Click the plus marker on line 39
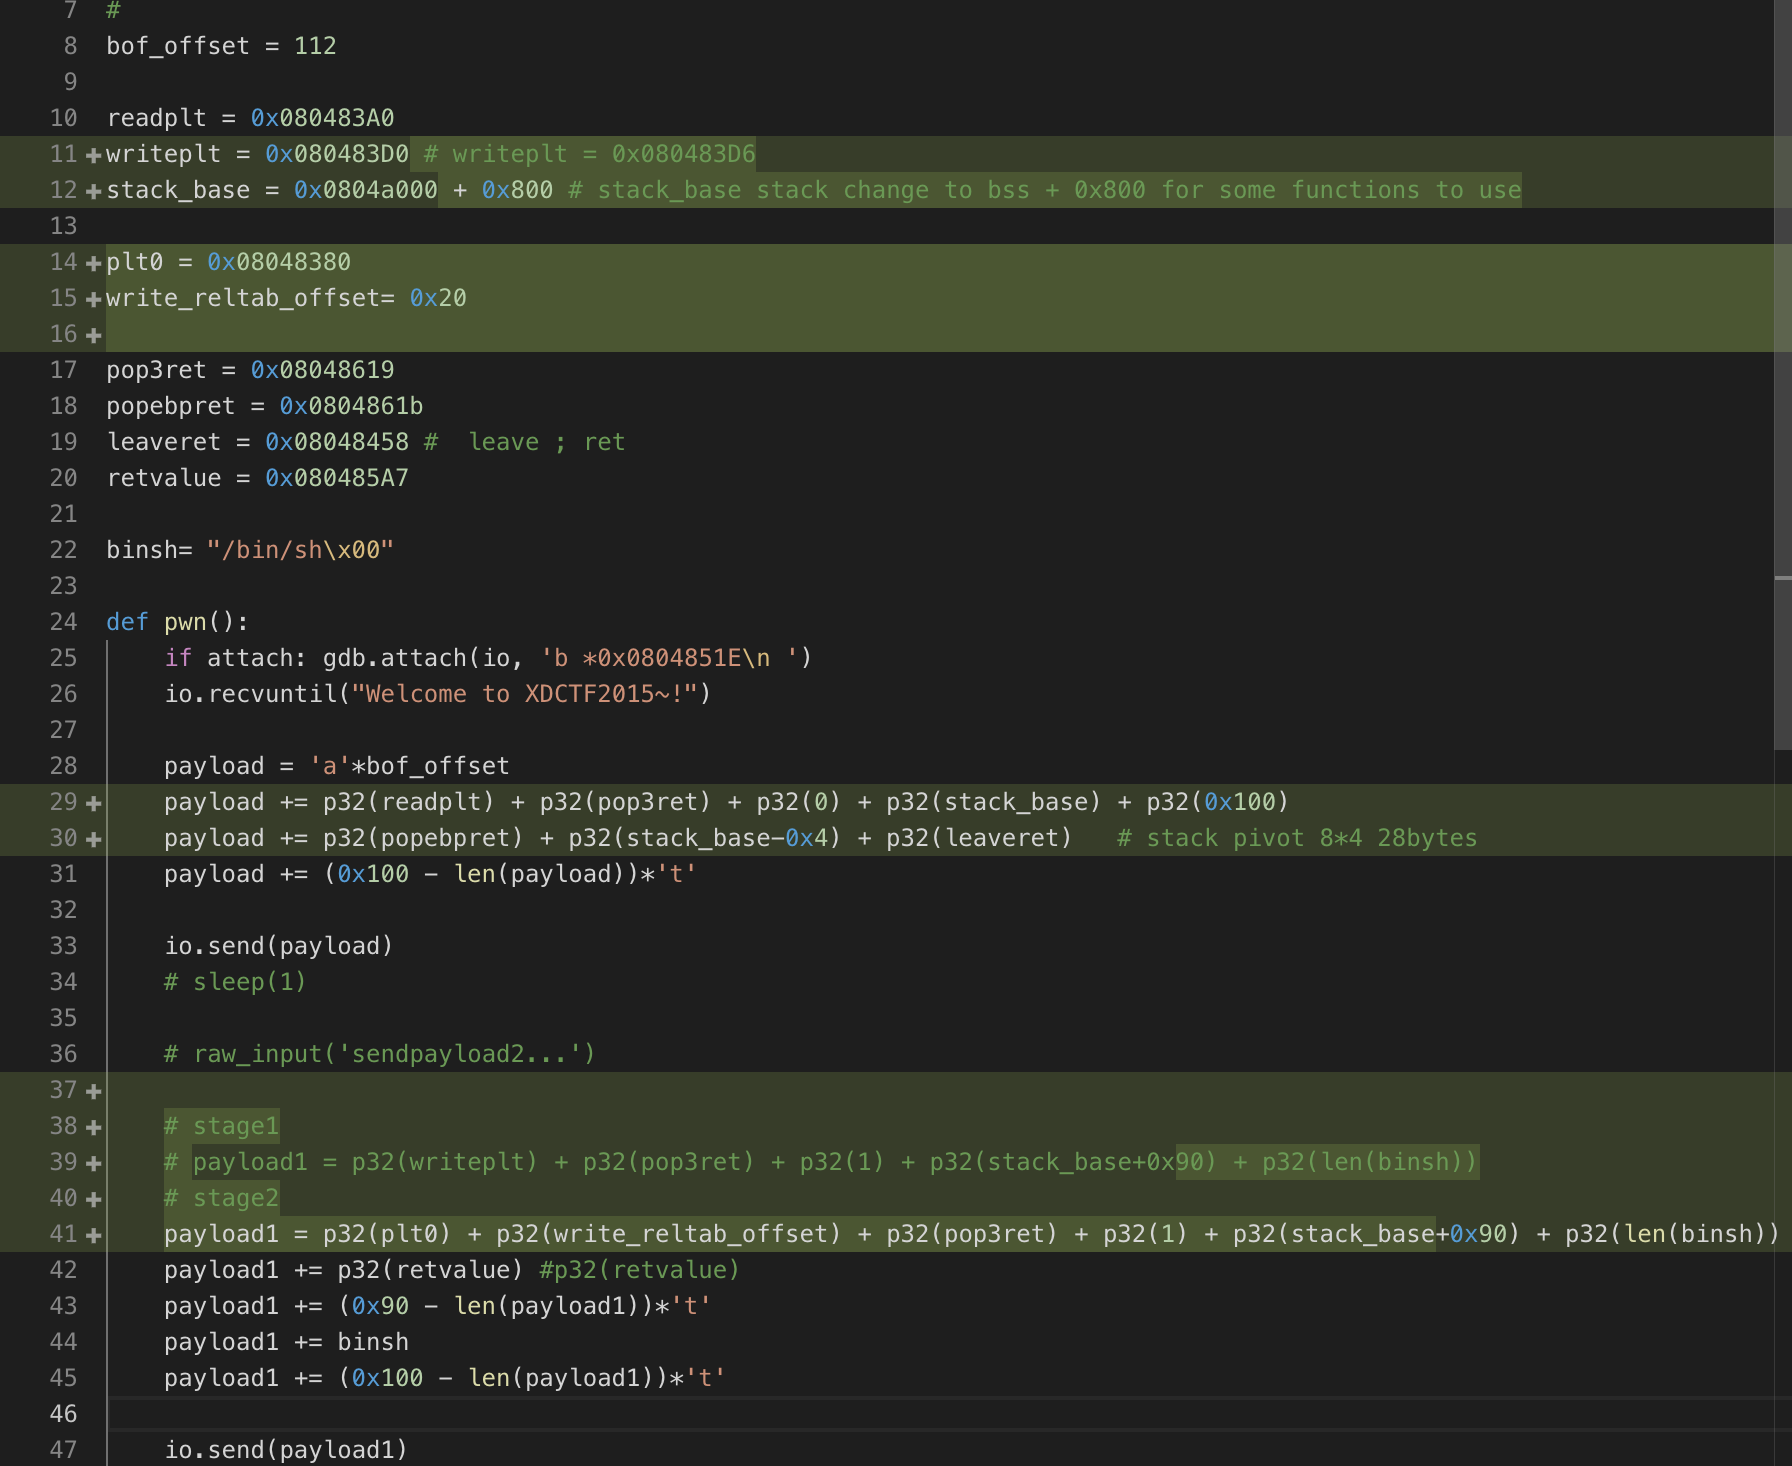 (x=93, y=1163)
